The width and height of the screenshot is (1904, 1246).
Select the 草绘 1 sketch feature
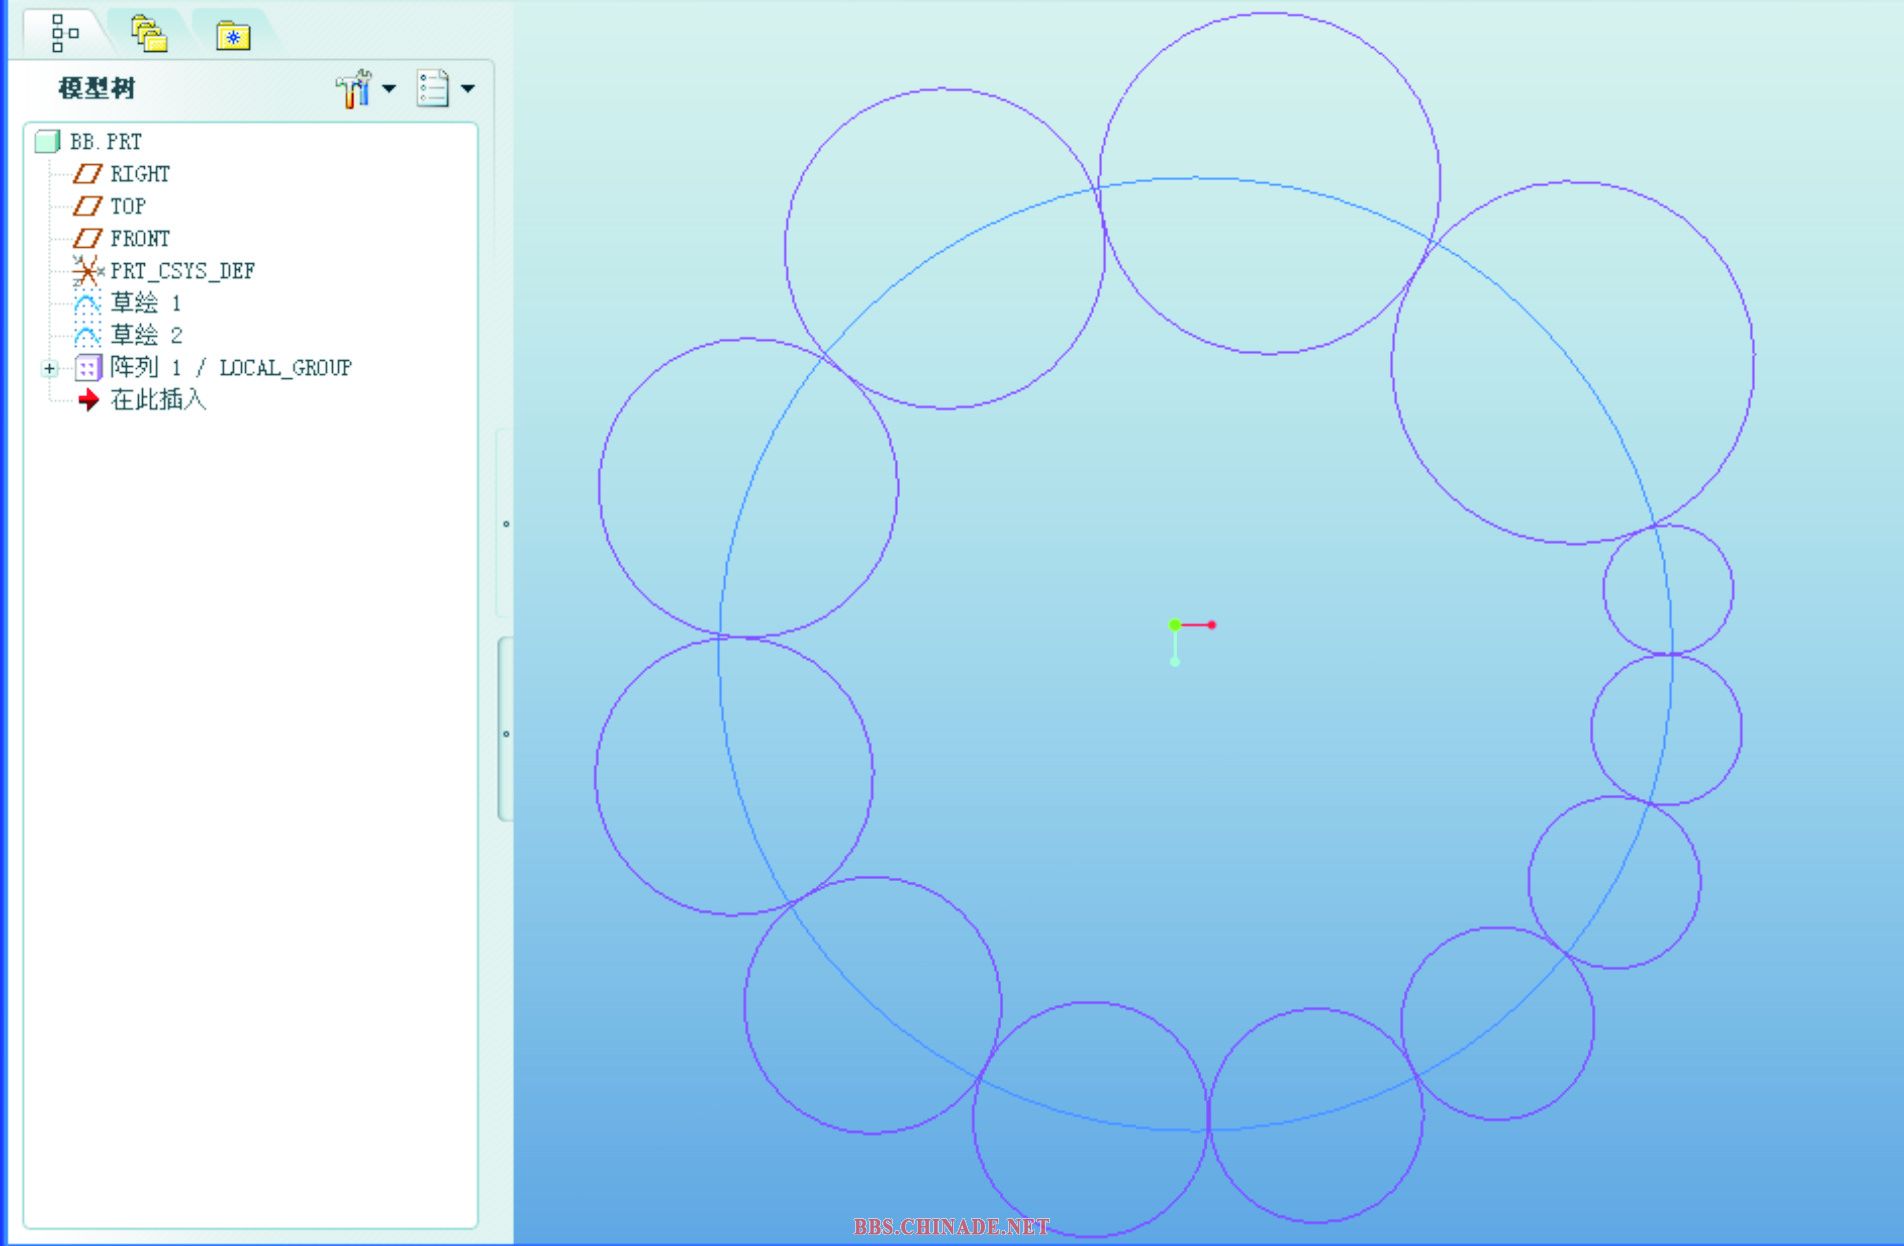146,302
